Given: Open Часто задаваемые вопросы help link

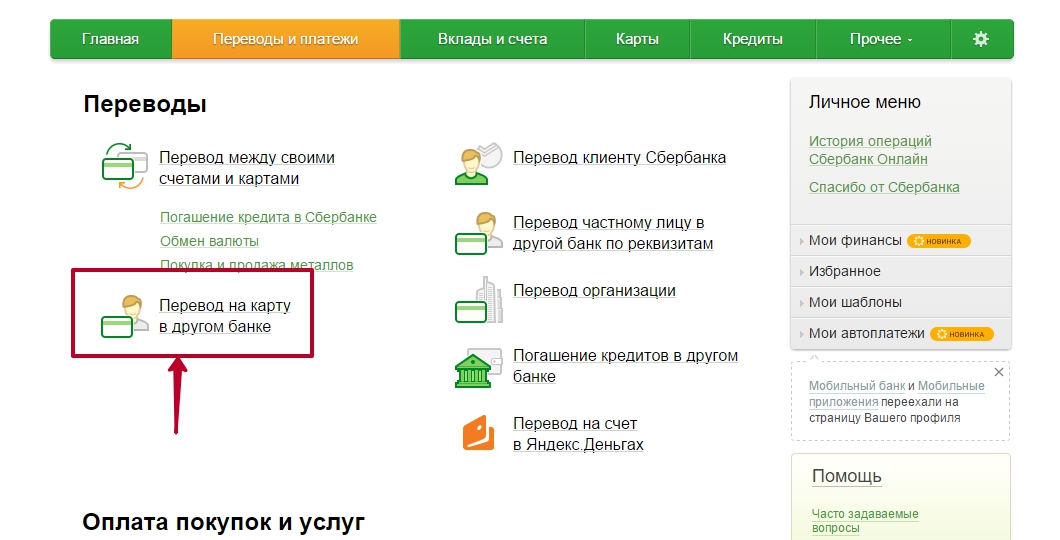Looking at the screenshot, I should pos(865,520).
